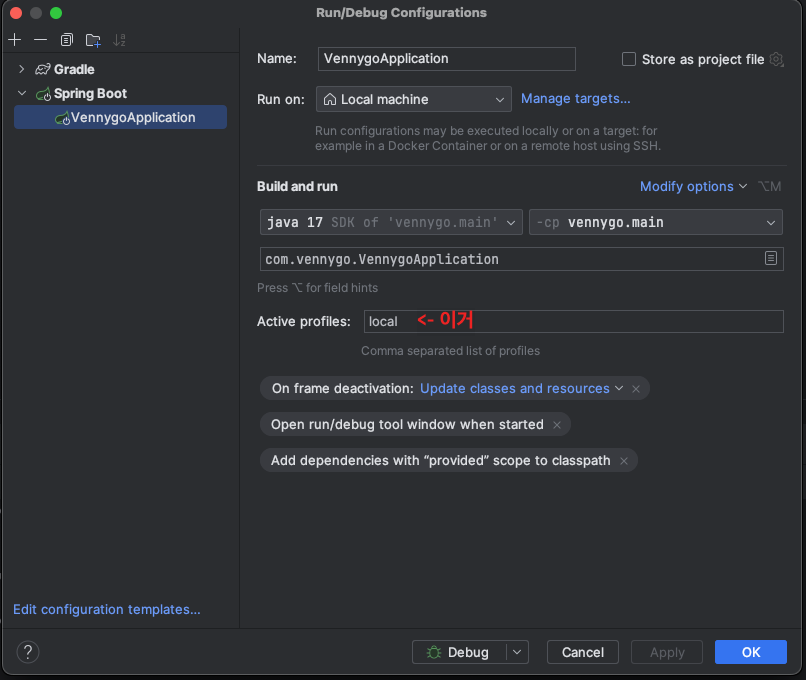Image resolution: width=806 pixels, height=680 pixels.
Task: Remove the On frame deactivation option
Action: (x=636, y=389)
